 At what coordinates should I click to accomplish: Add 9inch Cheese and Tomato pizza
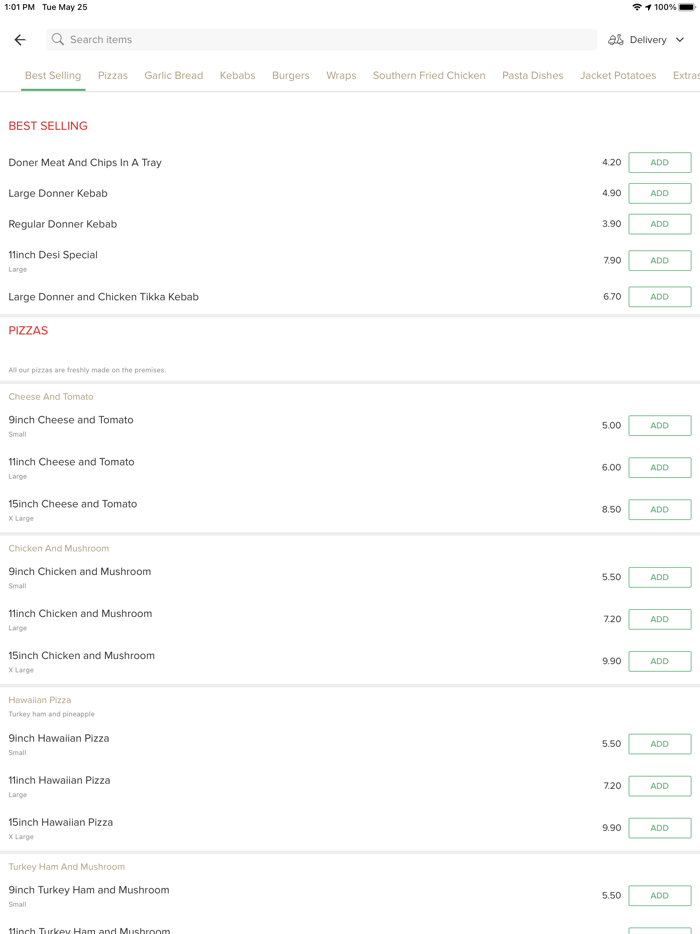pos(659,425)
